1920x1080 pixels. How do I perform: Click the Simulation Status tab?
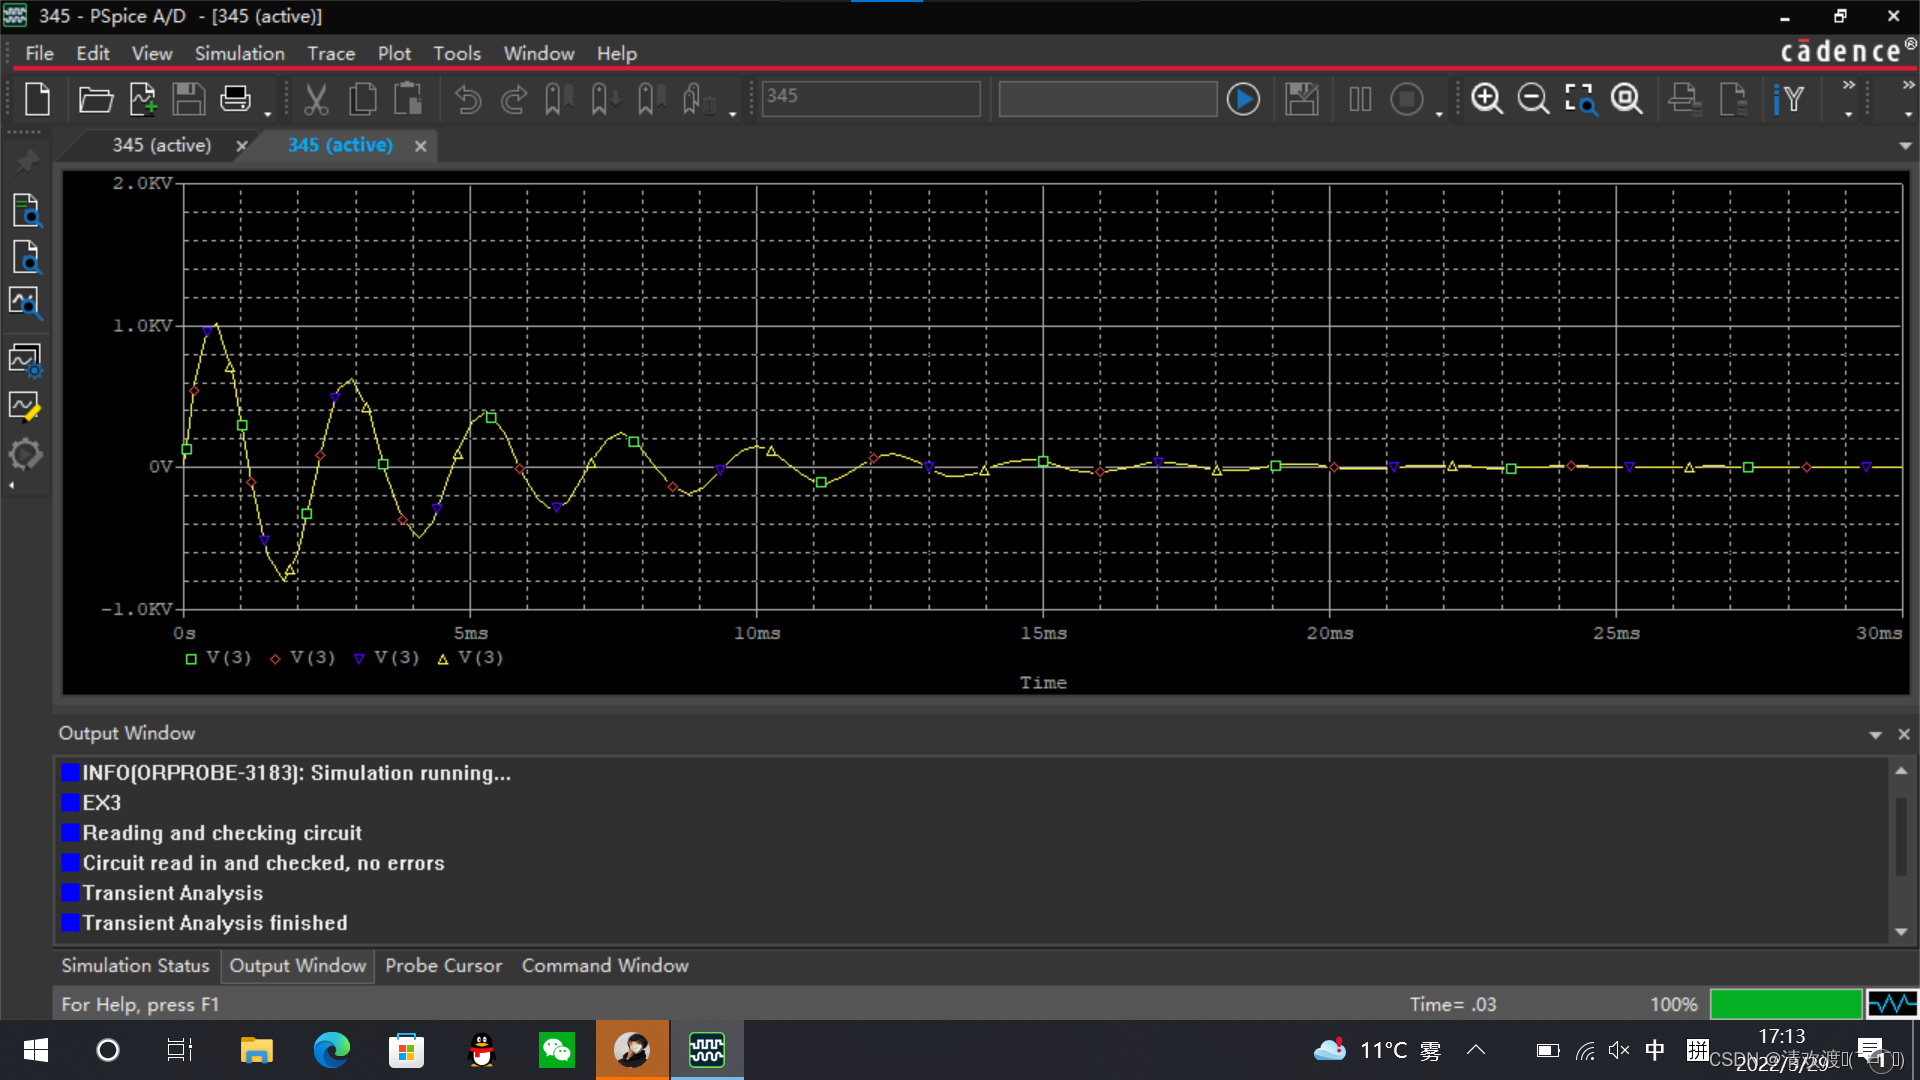click(x=135, y=966)
